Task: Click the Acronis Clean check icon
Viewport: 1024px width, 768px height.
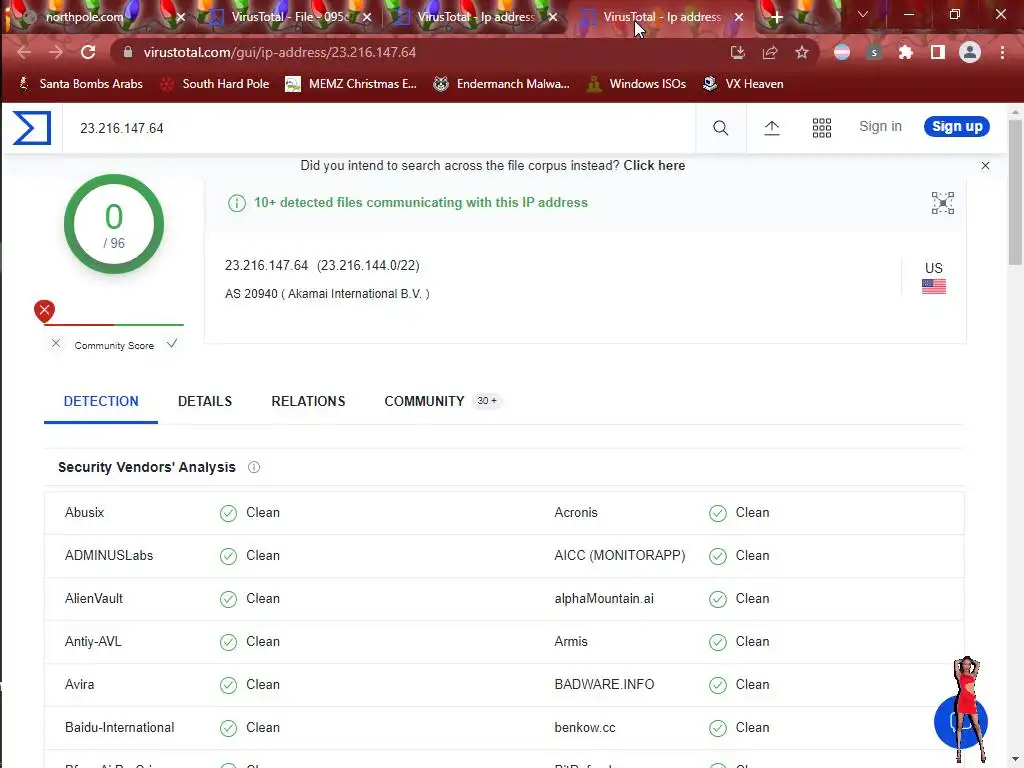Action: pyautogui.click(x=718, y=513)
